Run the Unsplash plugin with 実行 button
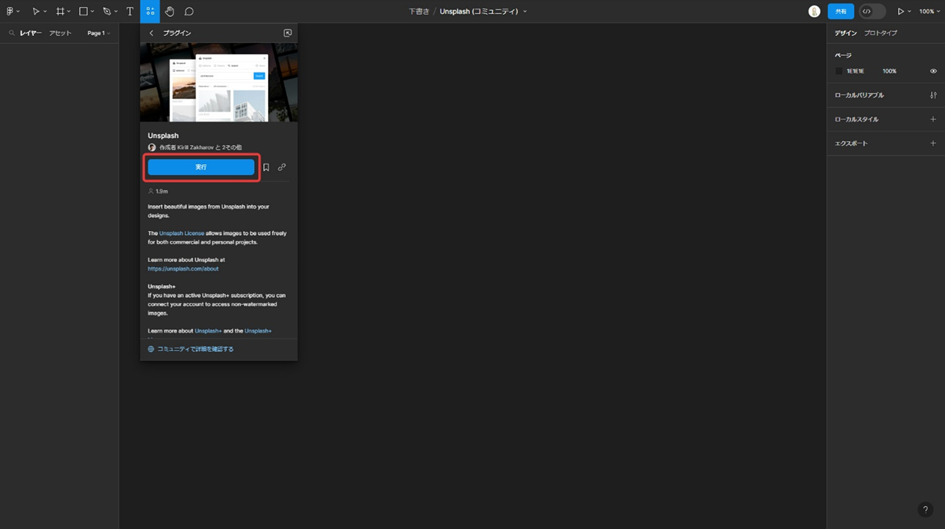Image resolution: width=945 pixels, height=529 pixels. [x=201, y=167]
